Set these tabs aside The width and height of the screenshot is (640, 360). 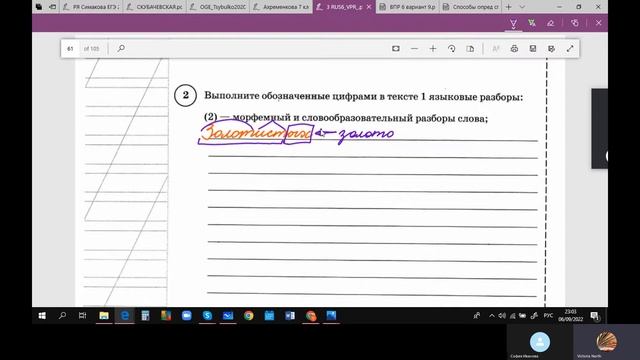(53, 7)
